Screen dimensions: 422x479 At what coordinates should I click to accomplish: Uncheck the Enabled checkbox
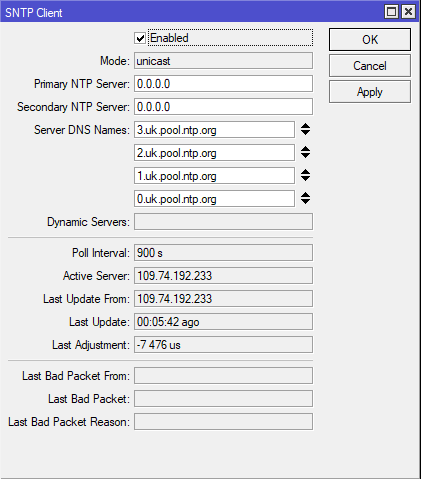pyautogui.click(x=140, y=38)
